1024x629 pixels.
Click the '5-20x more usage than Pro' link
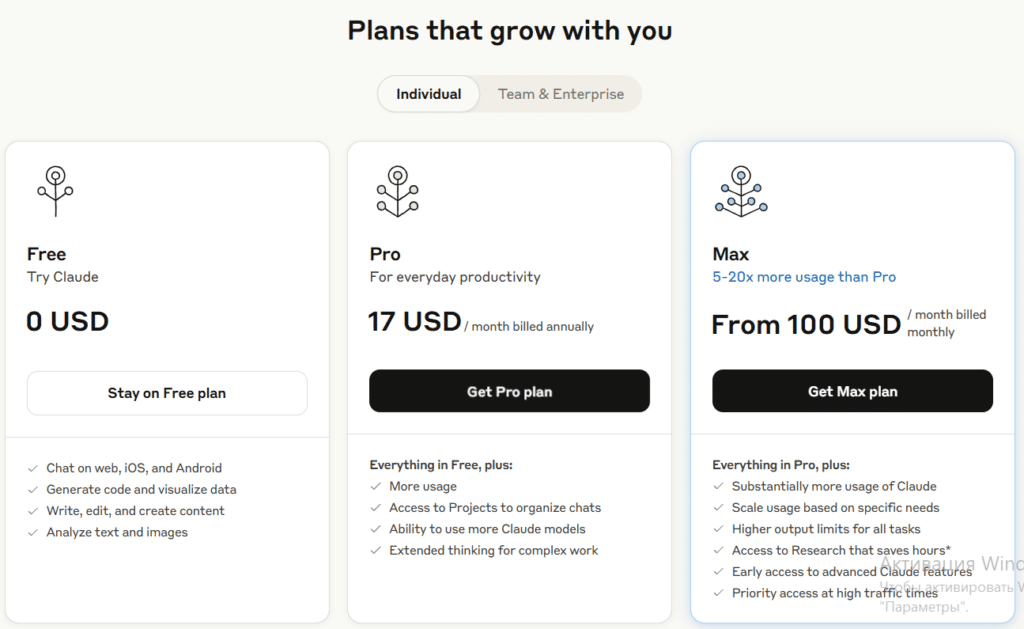coord(804,277)
